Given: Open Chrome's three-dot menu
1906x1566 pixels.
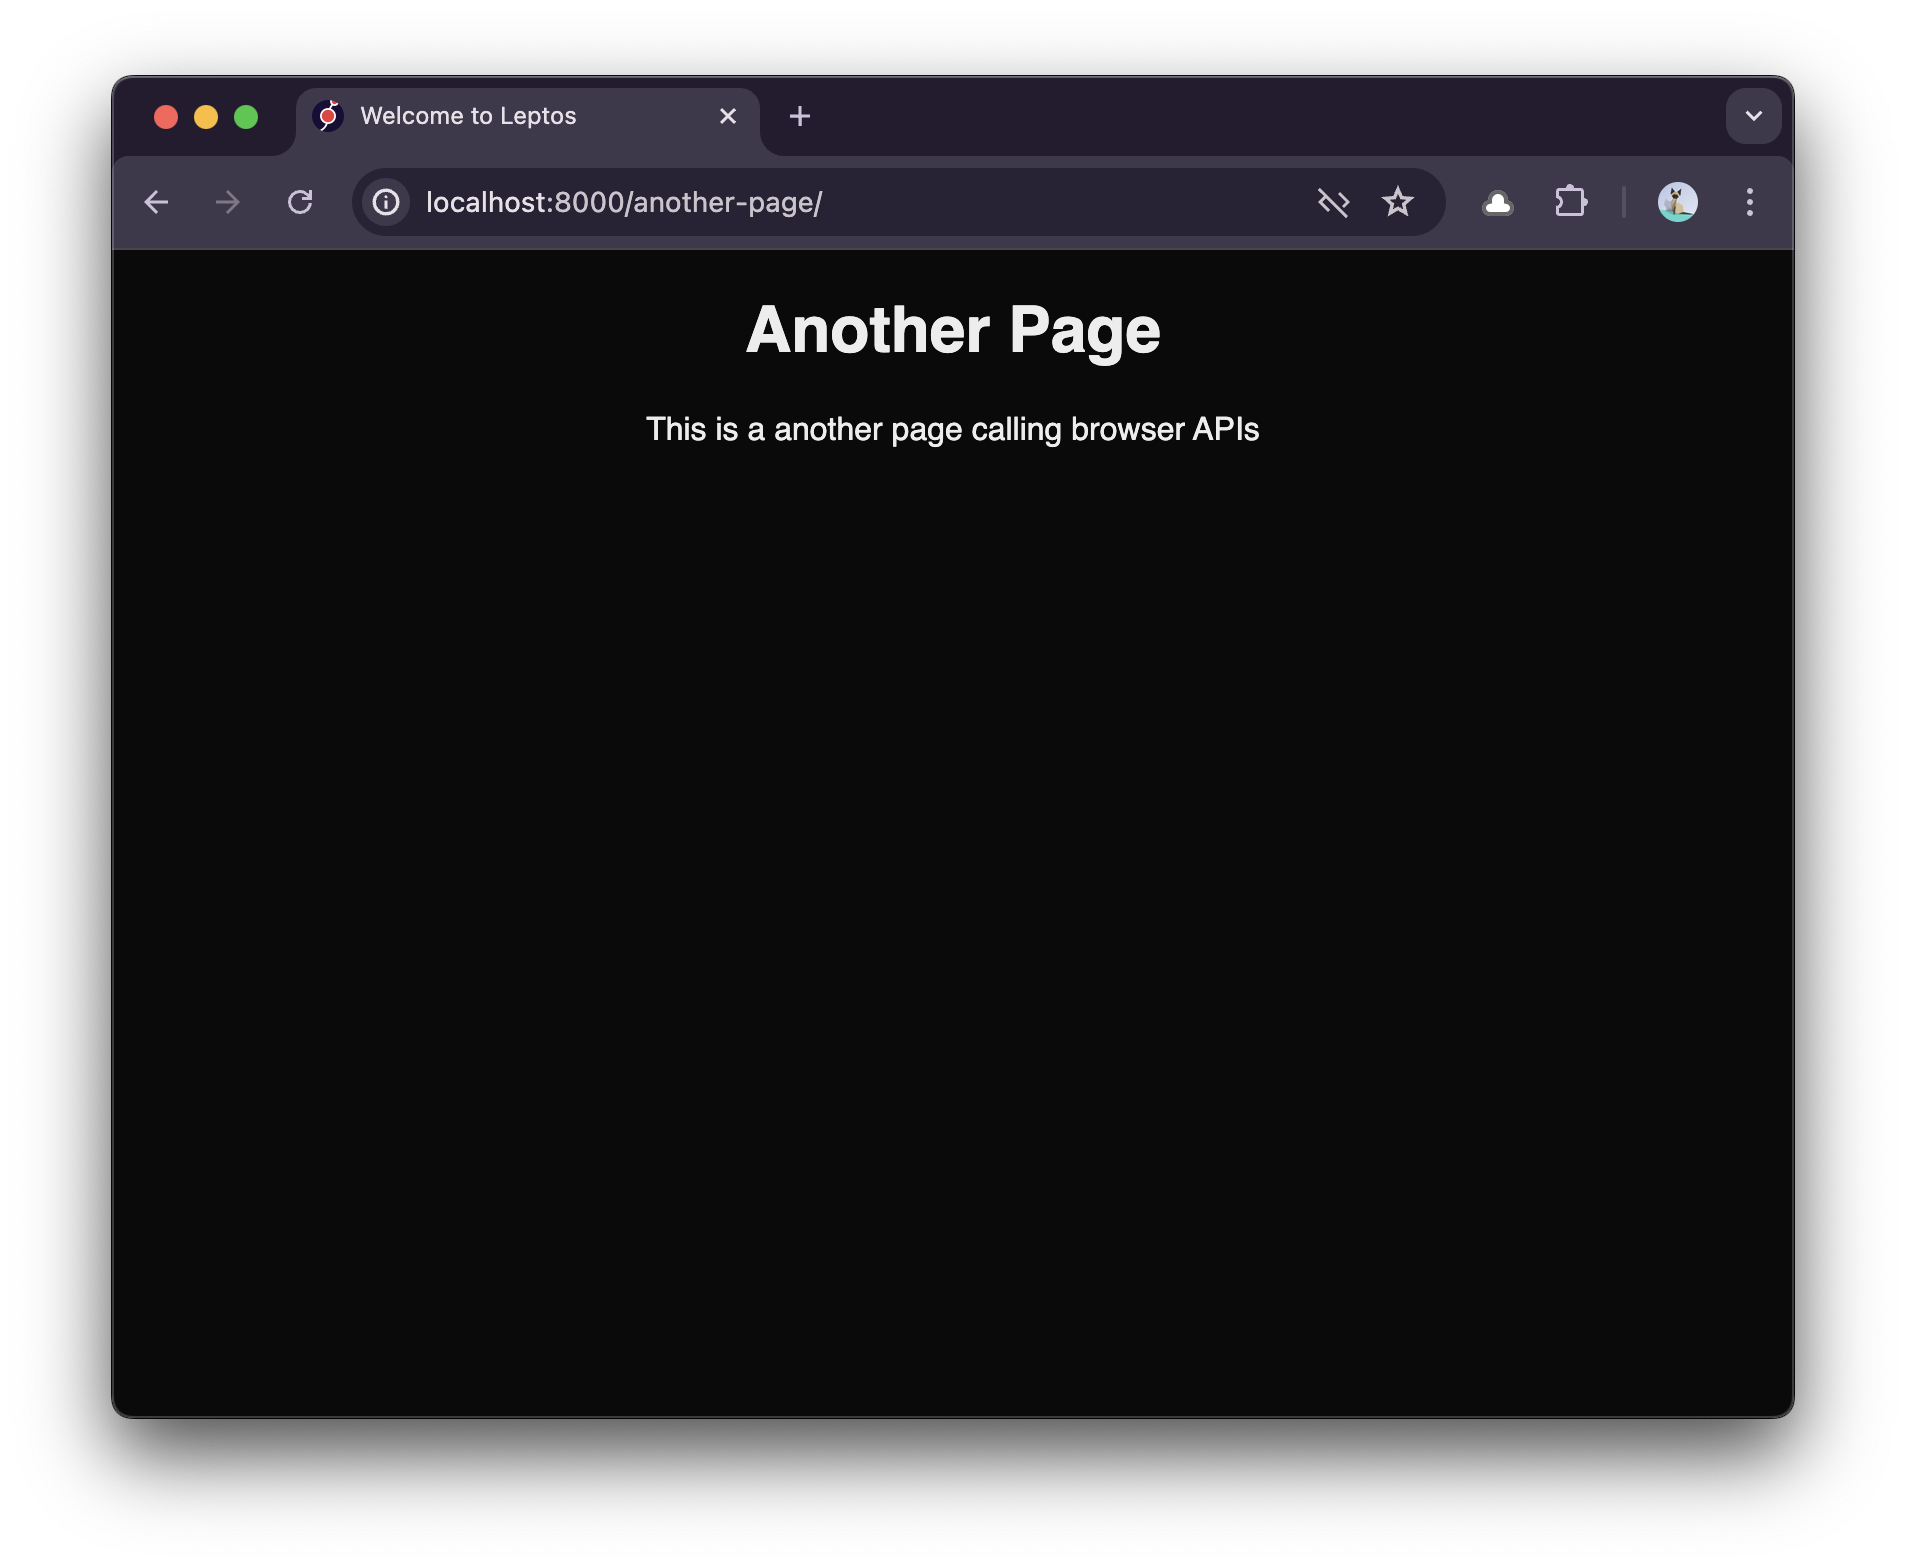Looking at the screenshot, I should coord(1749,203).
